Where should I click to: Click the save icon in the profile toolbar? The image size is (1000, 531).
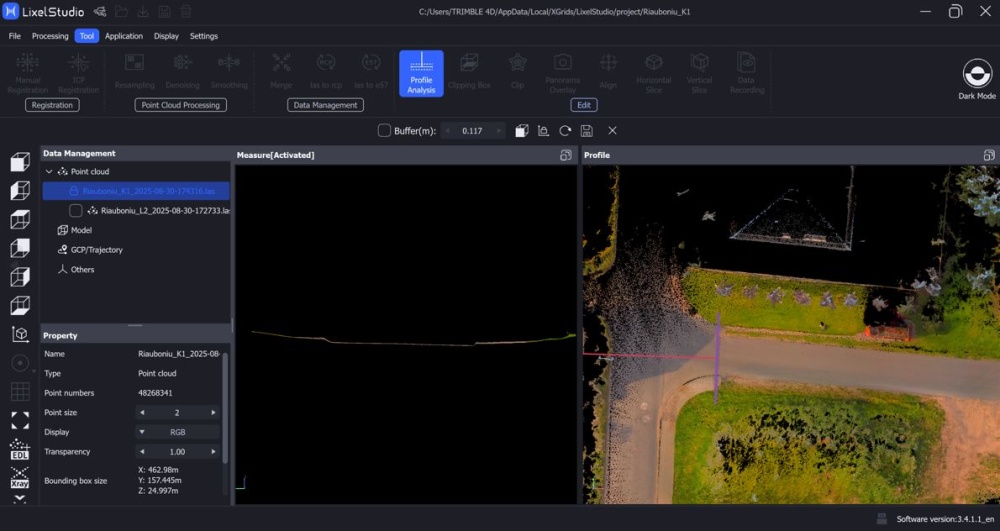(587, 131)
